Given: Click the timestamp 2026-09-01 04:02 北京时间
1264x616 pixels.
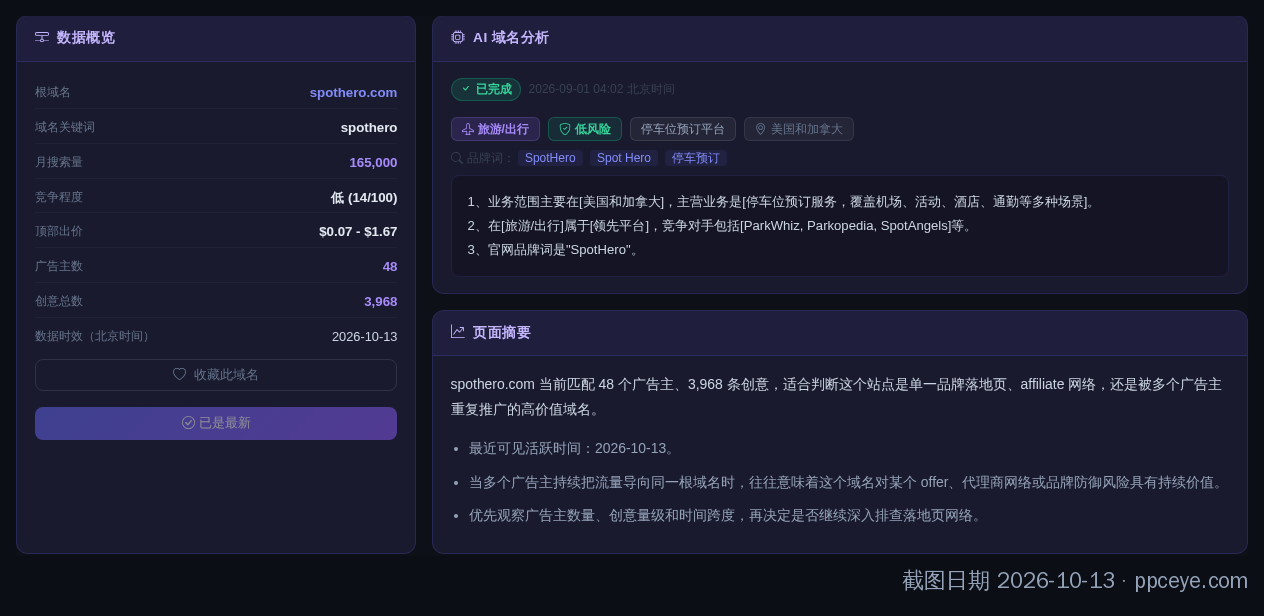Looking at the screenshot, I should (x=602, y=89).
